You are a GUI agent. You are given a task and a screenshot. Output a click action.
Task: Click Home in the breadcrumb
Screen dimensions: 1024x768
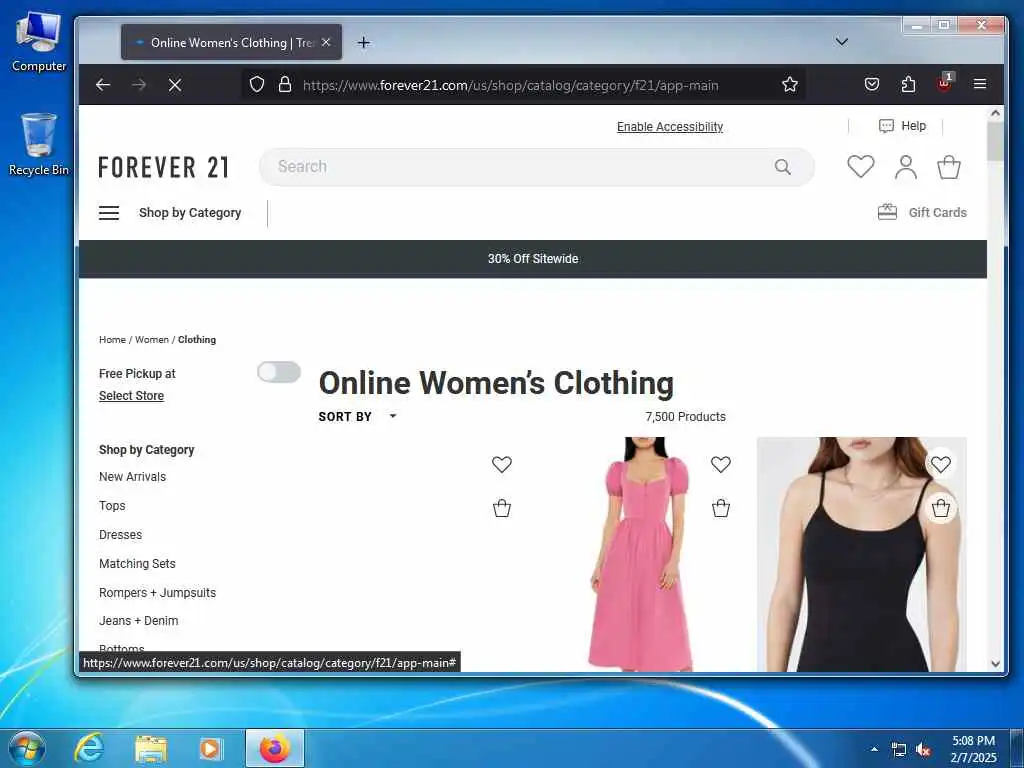(112, 340)
